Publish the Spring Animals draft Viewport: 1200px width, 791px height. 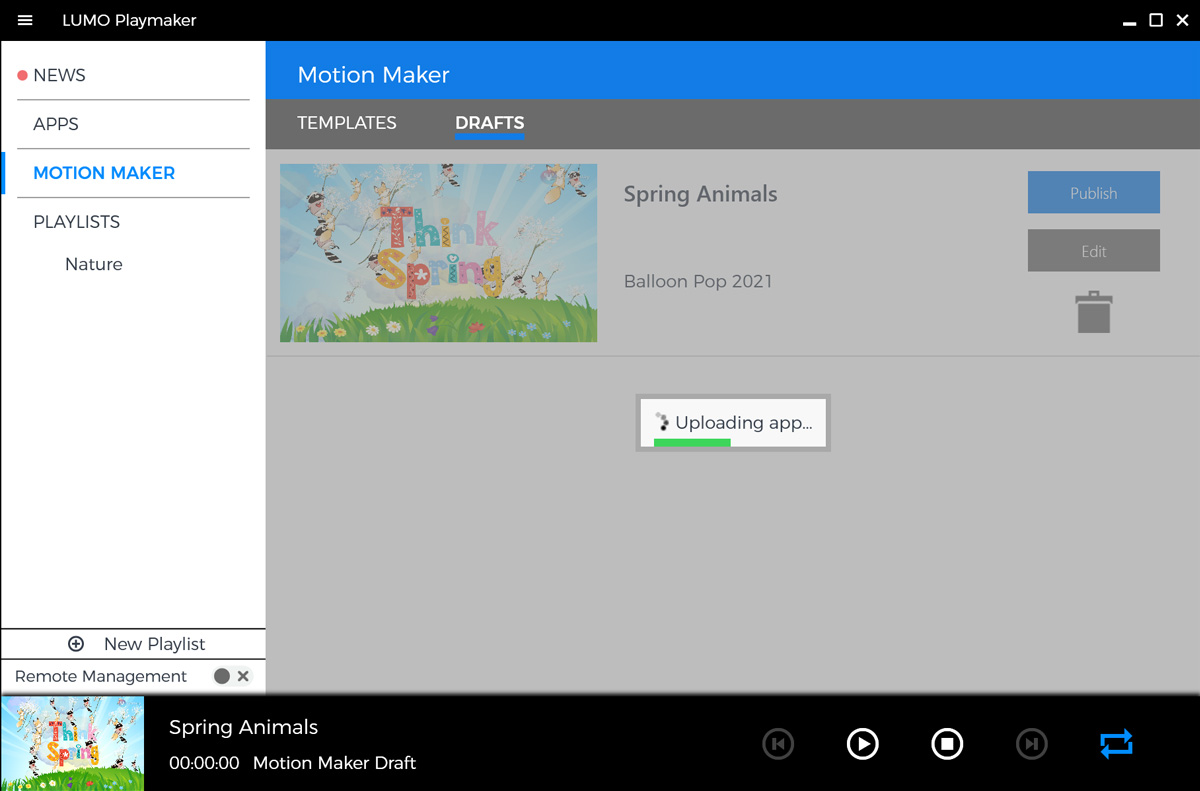click(x=1094, y=193)
